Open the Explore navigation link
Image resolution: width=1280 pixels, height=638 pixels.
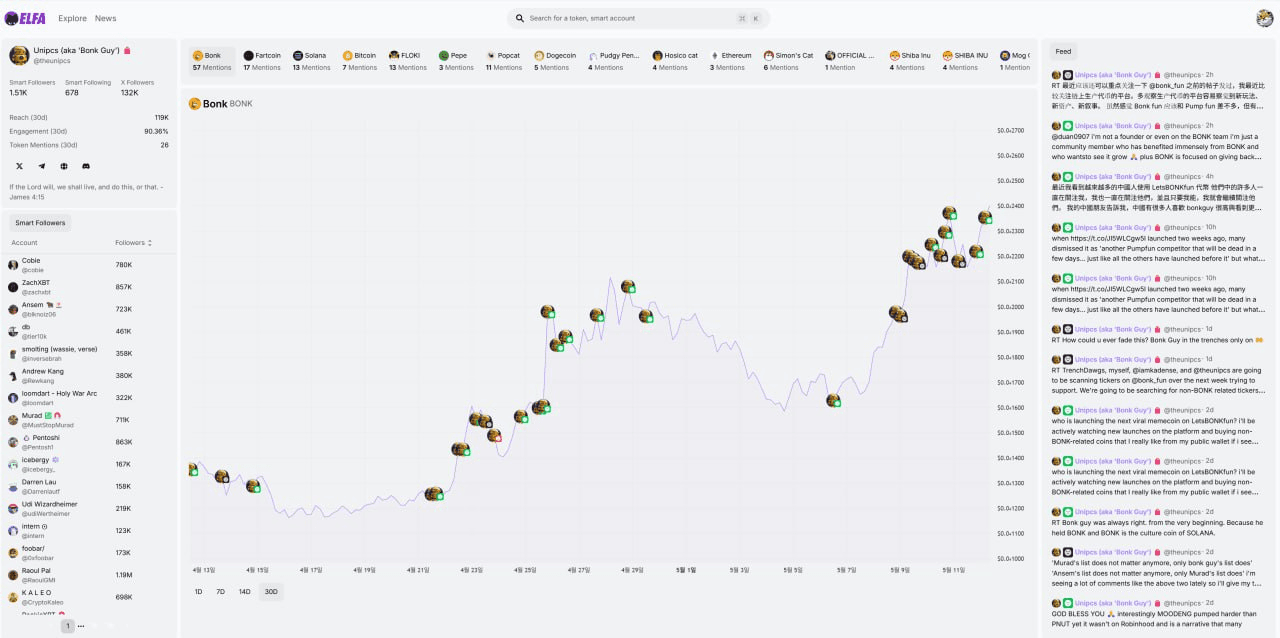coord(72,18)
